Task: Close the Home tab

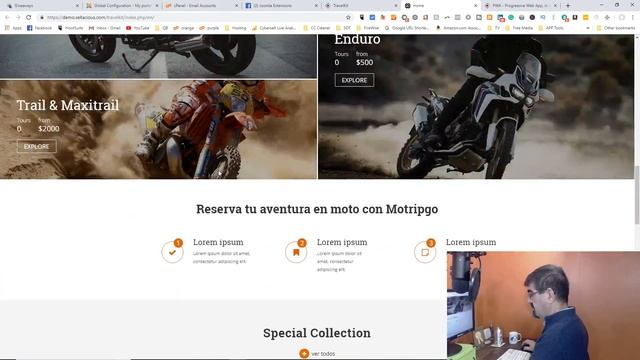Action: click(x=475, y=6)
